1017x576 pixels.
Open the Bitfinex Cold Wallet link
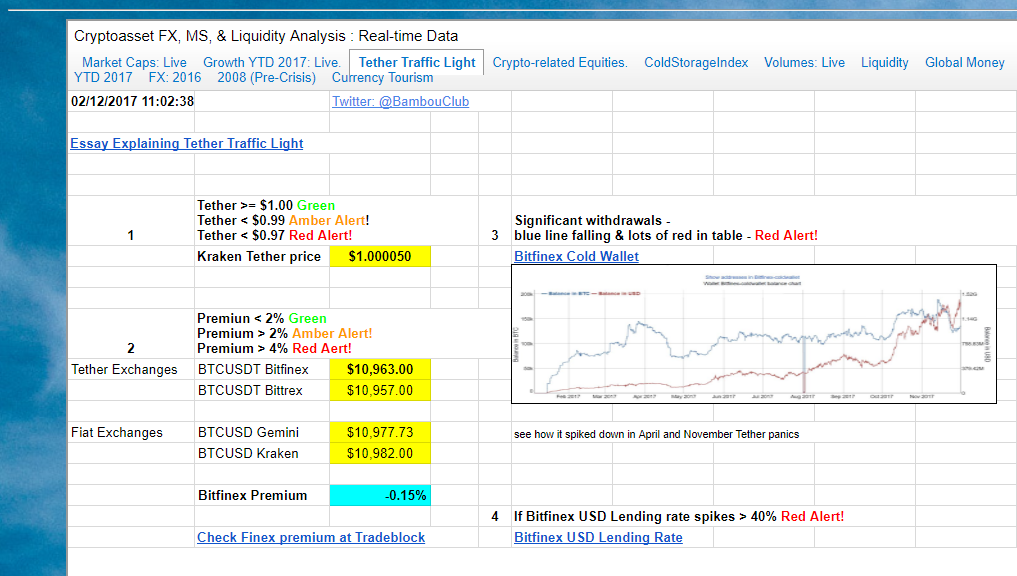point(577,256)
